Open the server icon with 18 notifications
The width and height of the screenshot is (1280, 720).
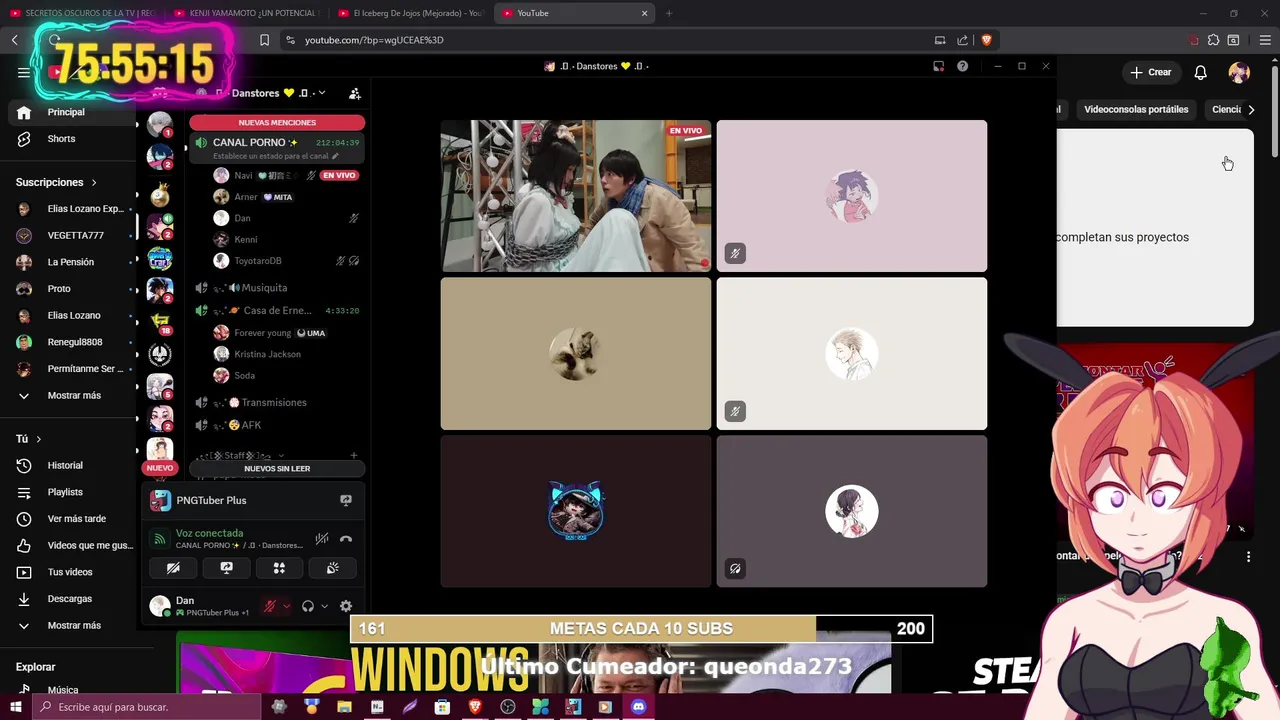pos(160,322)
